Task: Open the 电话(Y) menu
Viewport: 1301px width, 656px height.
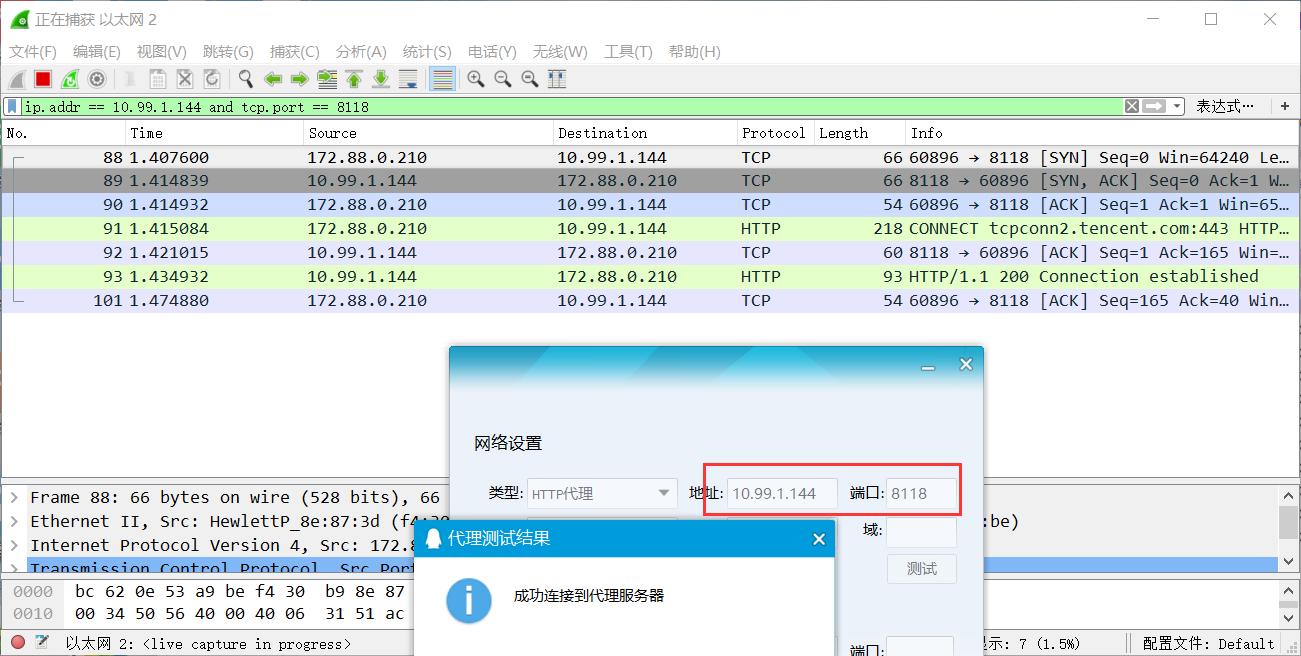Action: pos(492,52)
